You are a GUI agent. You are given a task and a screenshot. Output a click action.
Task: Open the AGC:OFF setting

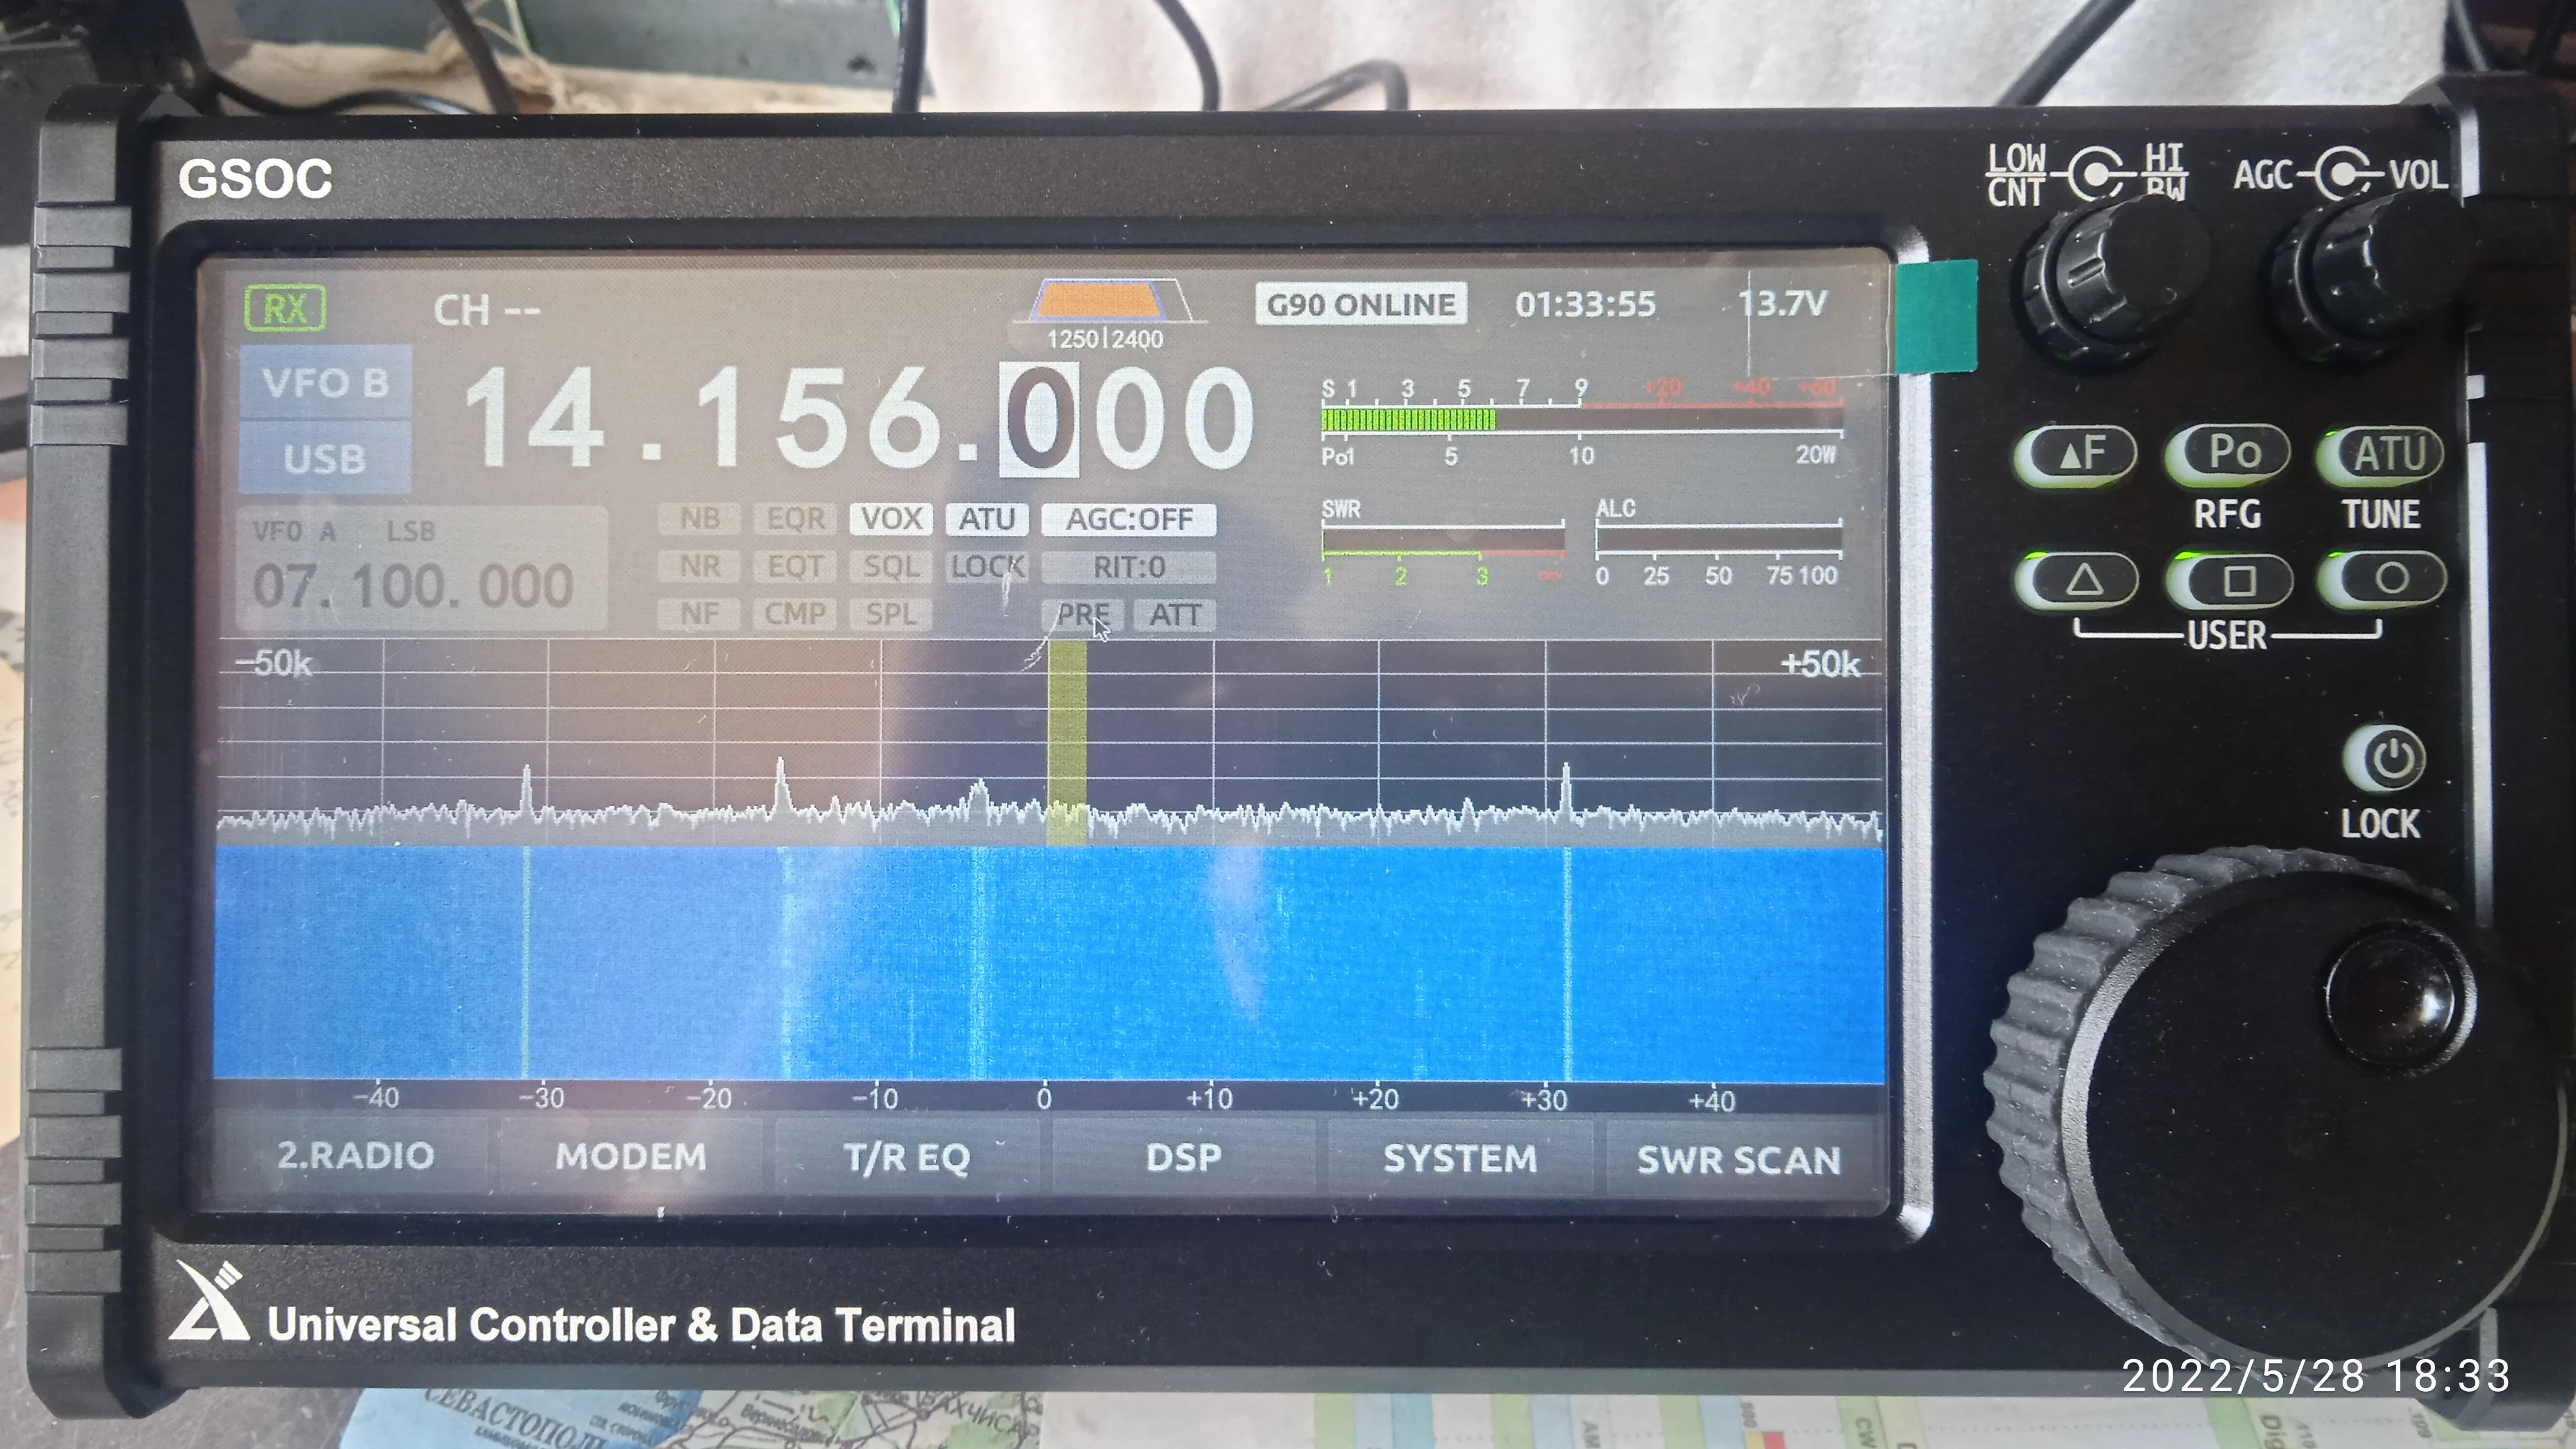pyautogui.click(x=1128, y=519)
